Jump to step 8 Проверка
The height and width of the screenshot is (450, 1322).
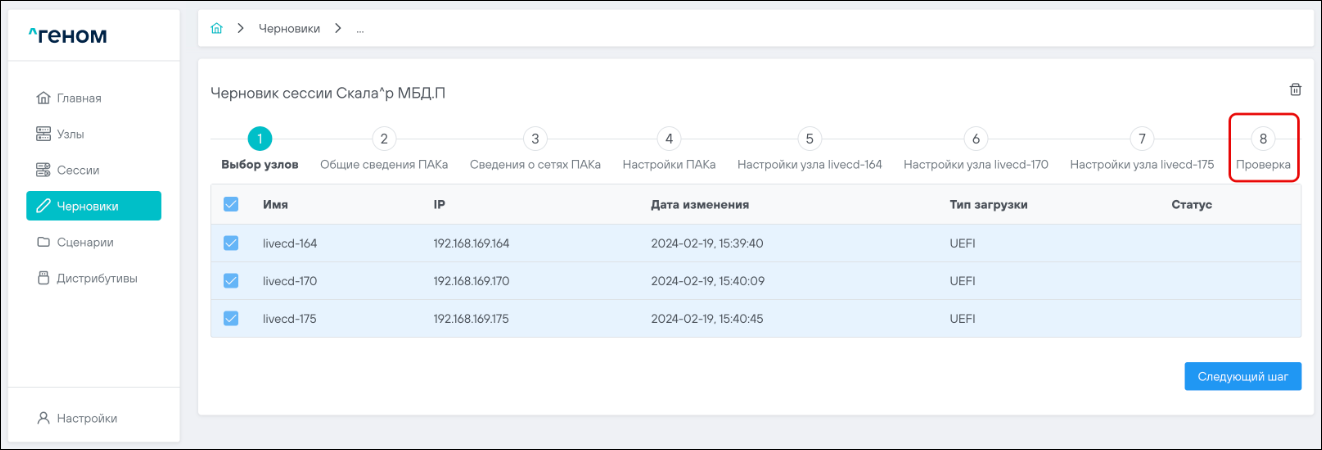(1263, 140)
